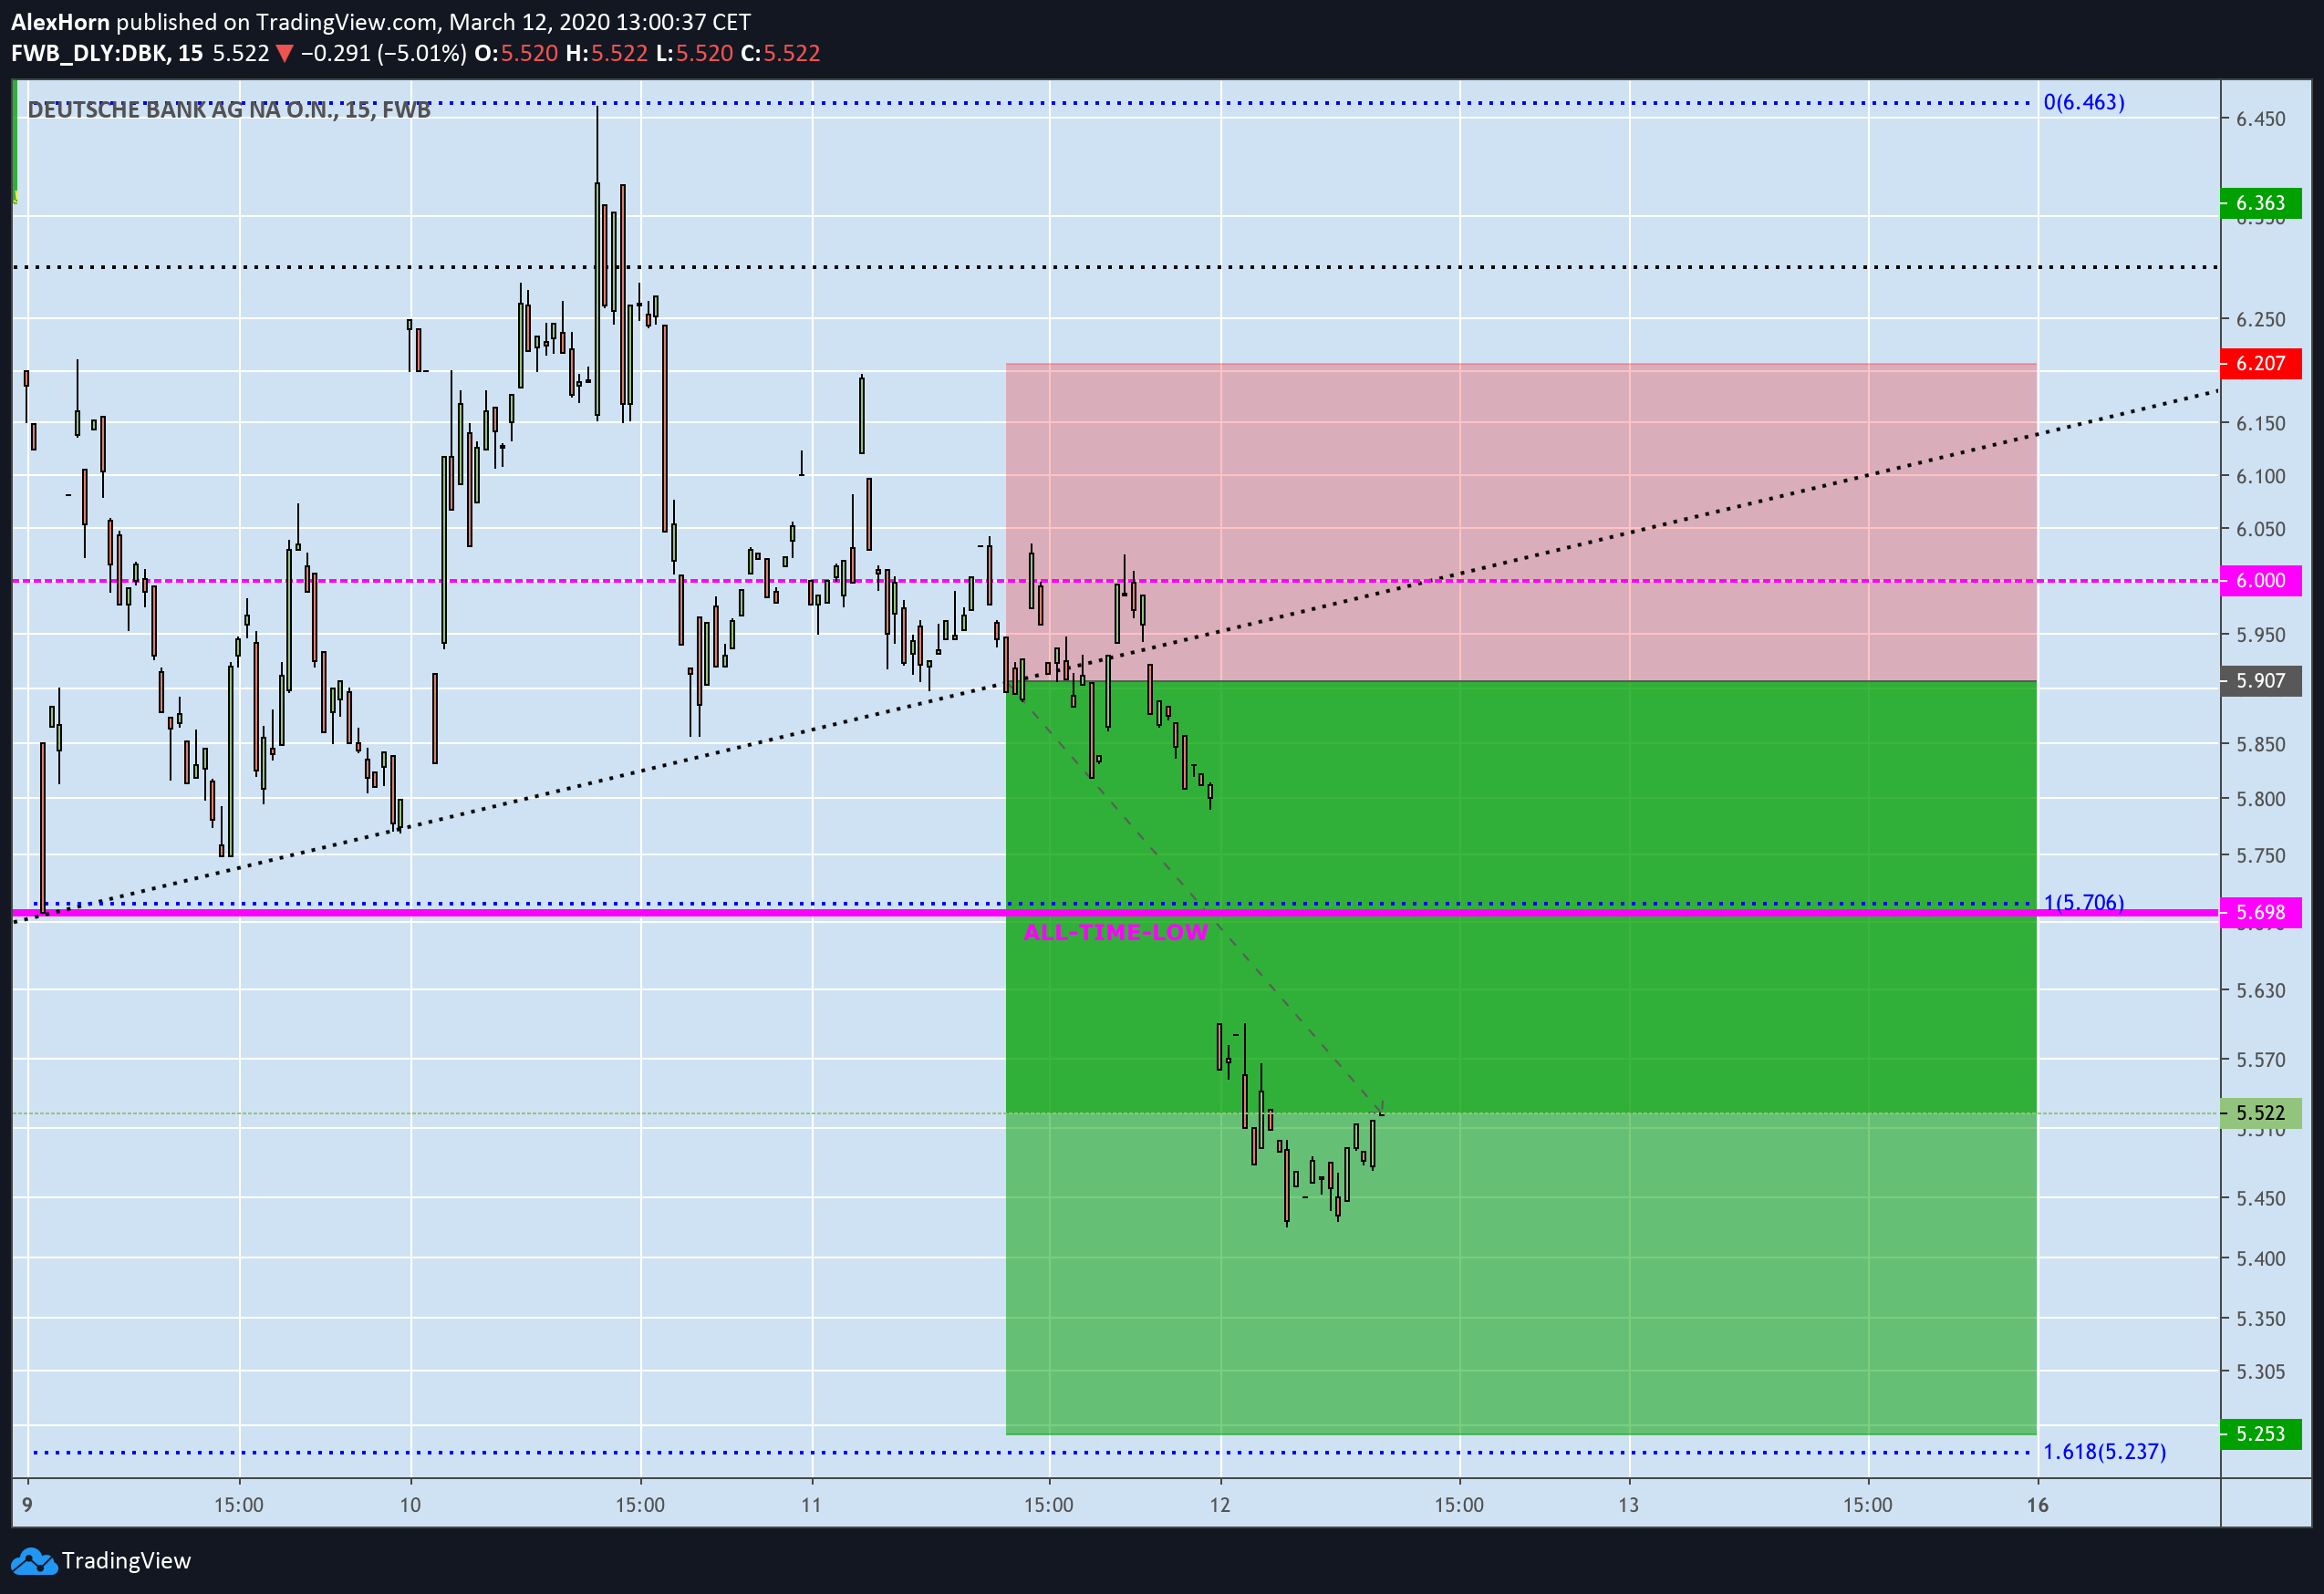
Task: Click the 5.450 price axis label
Action: coord(2261,1198)
